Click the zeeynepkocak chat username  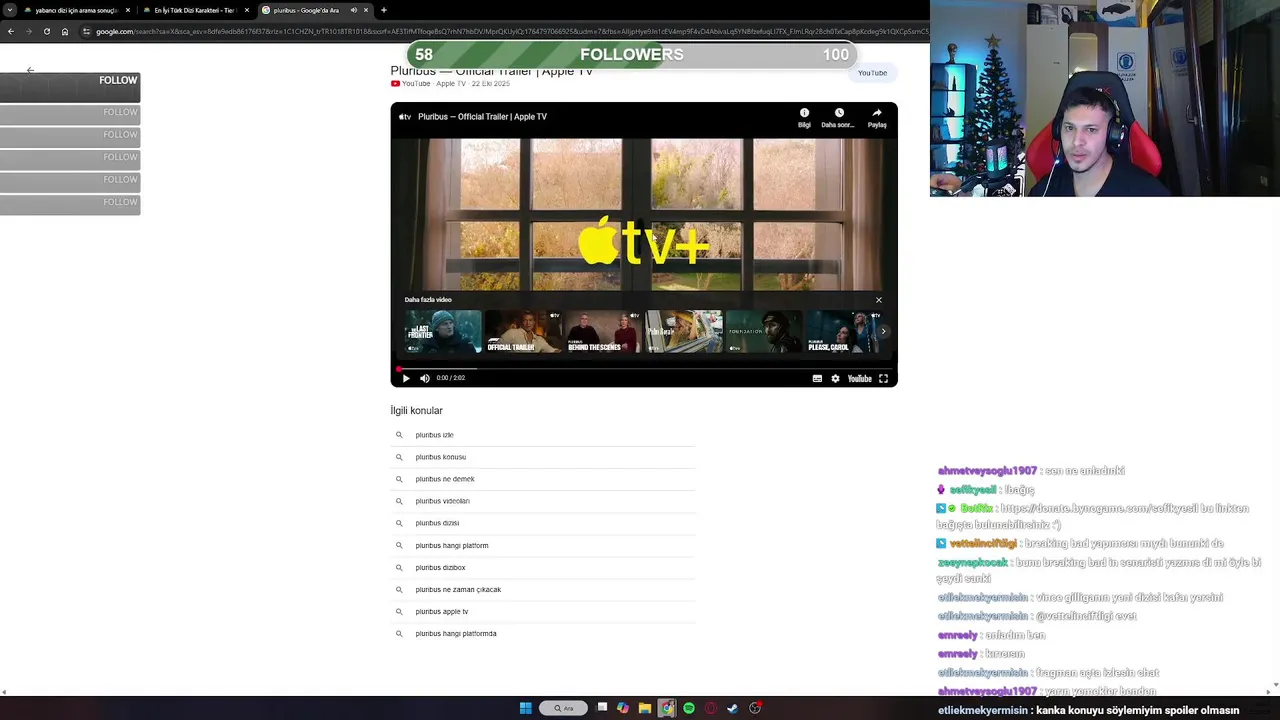(x=972, y=563)
